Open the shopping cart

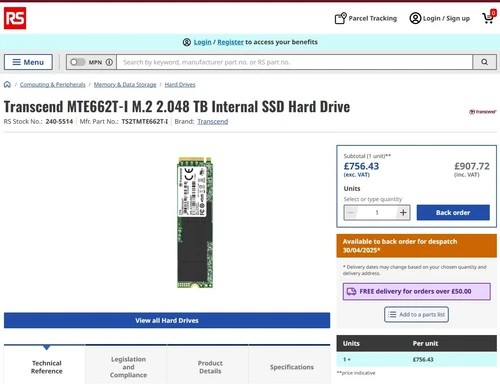click(489, 17)
